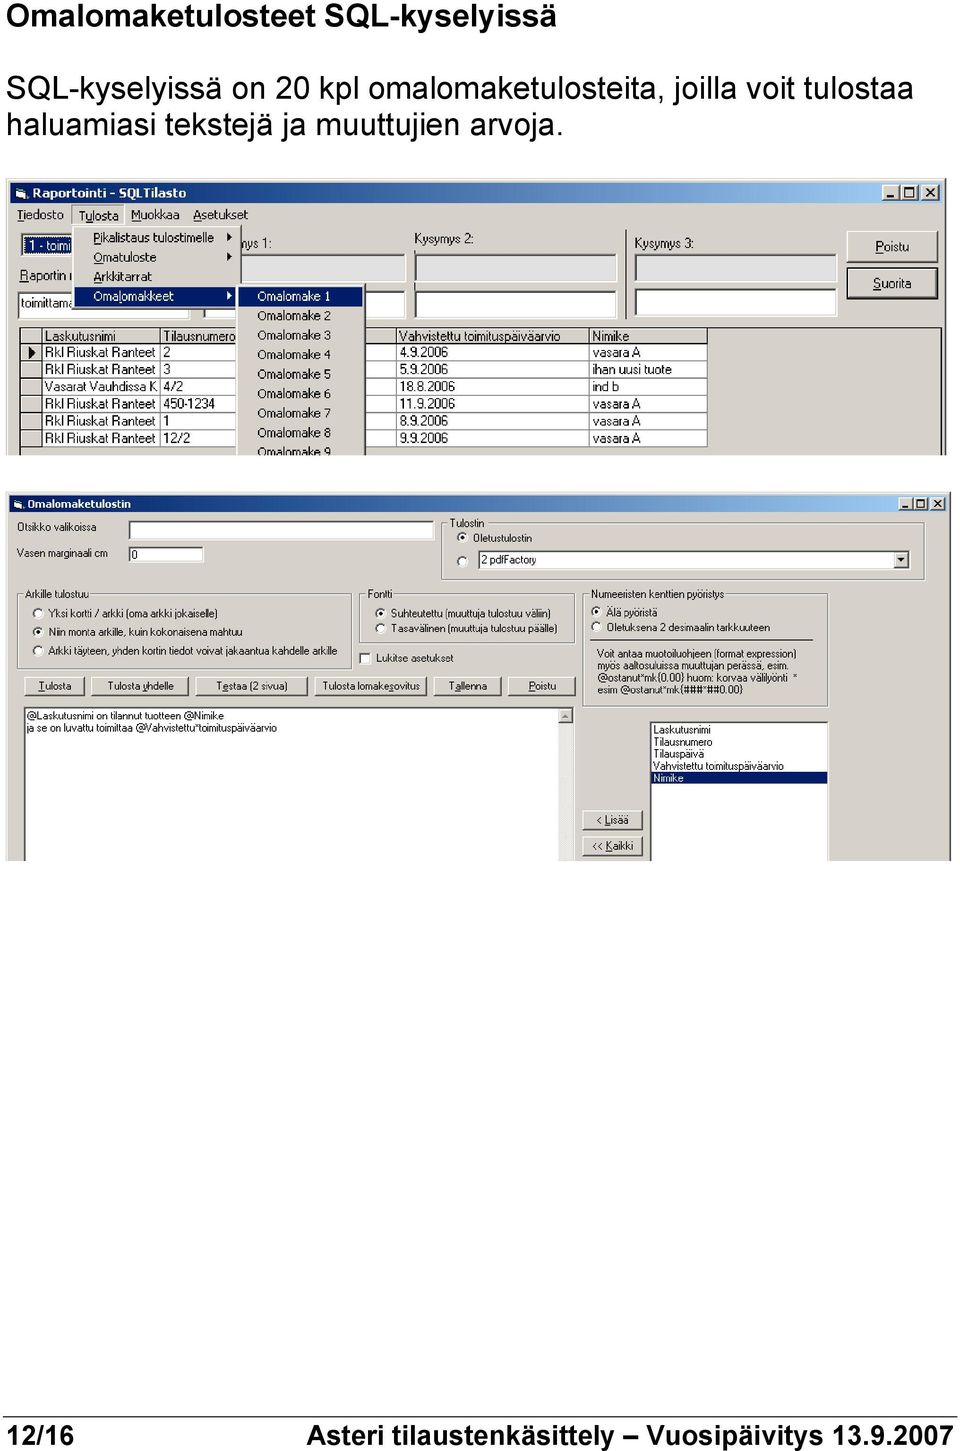The width and height of the screenshot is (960, 1451).
Task: Click the '< Lisää' button
Action: coord(612,820)
